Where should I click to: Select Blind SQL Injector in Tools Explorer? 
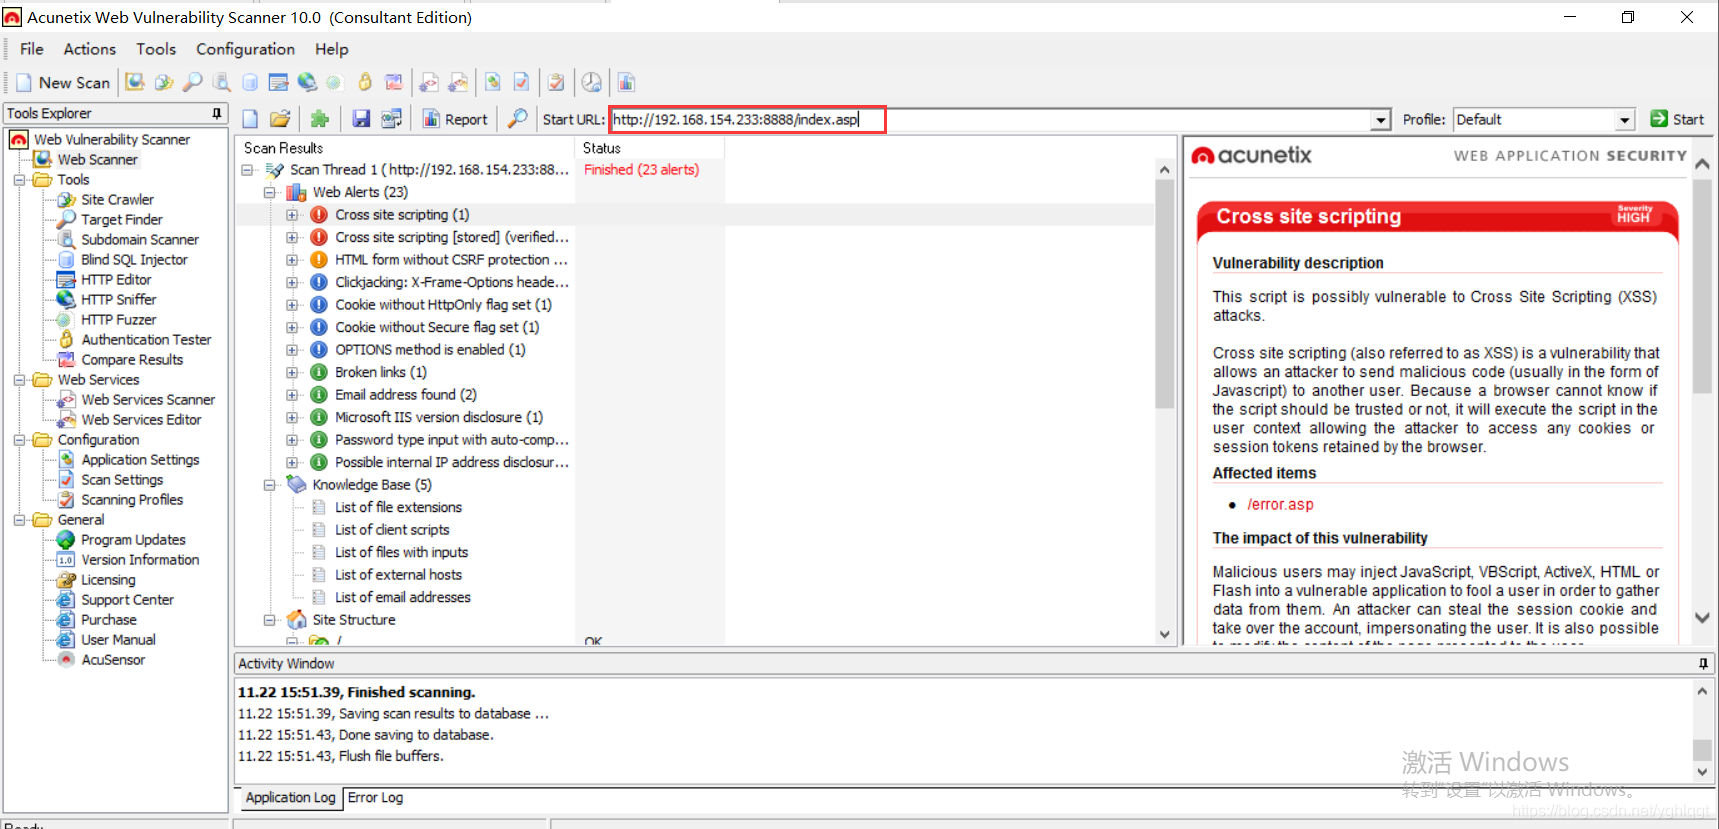[x=134, y=260]
